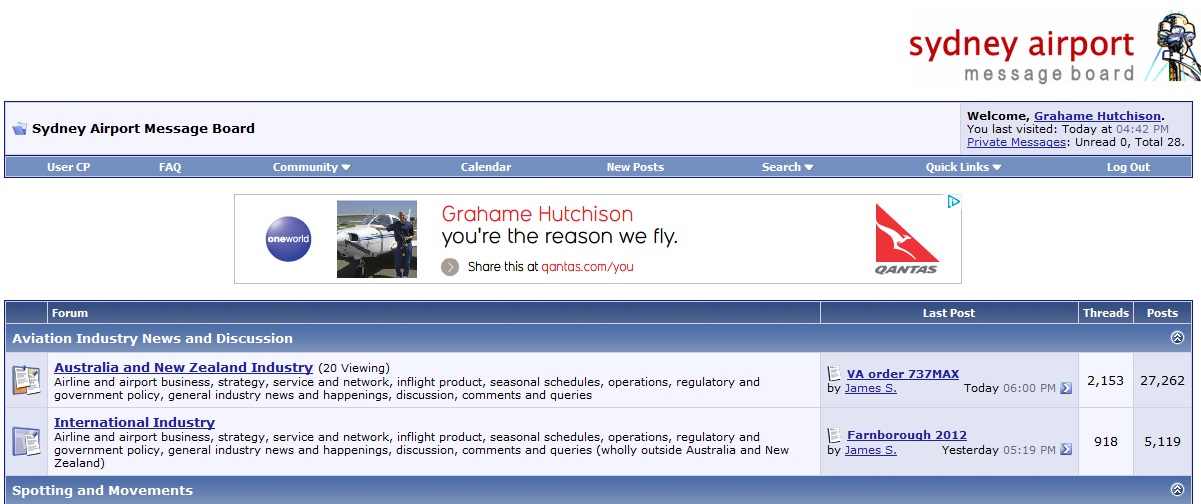Open the Quick Links dropdown menu
The width and height of the screenshot is (1201, 504).
tap(963, 167)
